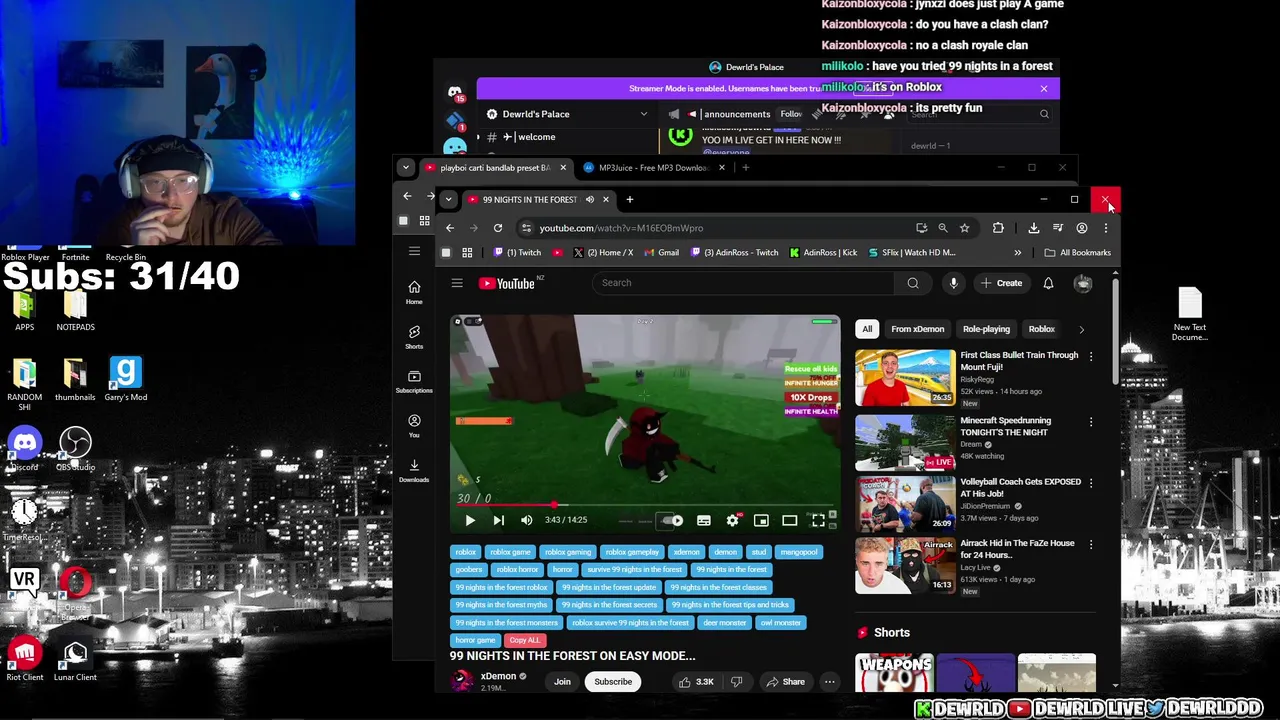Open the YouTube guide hamburger menu

[457, 283]
